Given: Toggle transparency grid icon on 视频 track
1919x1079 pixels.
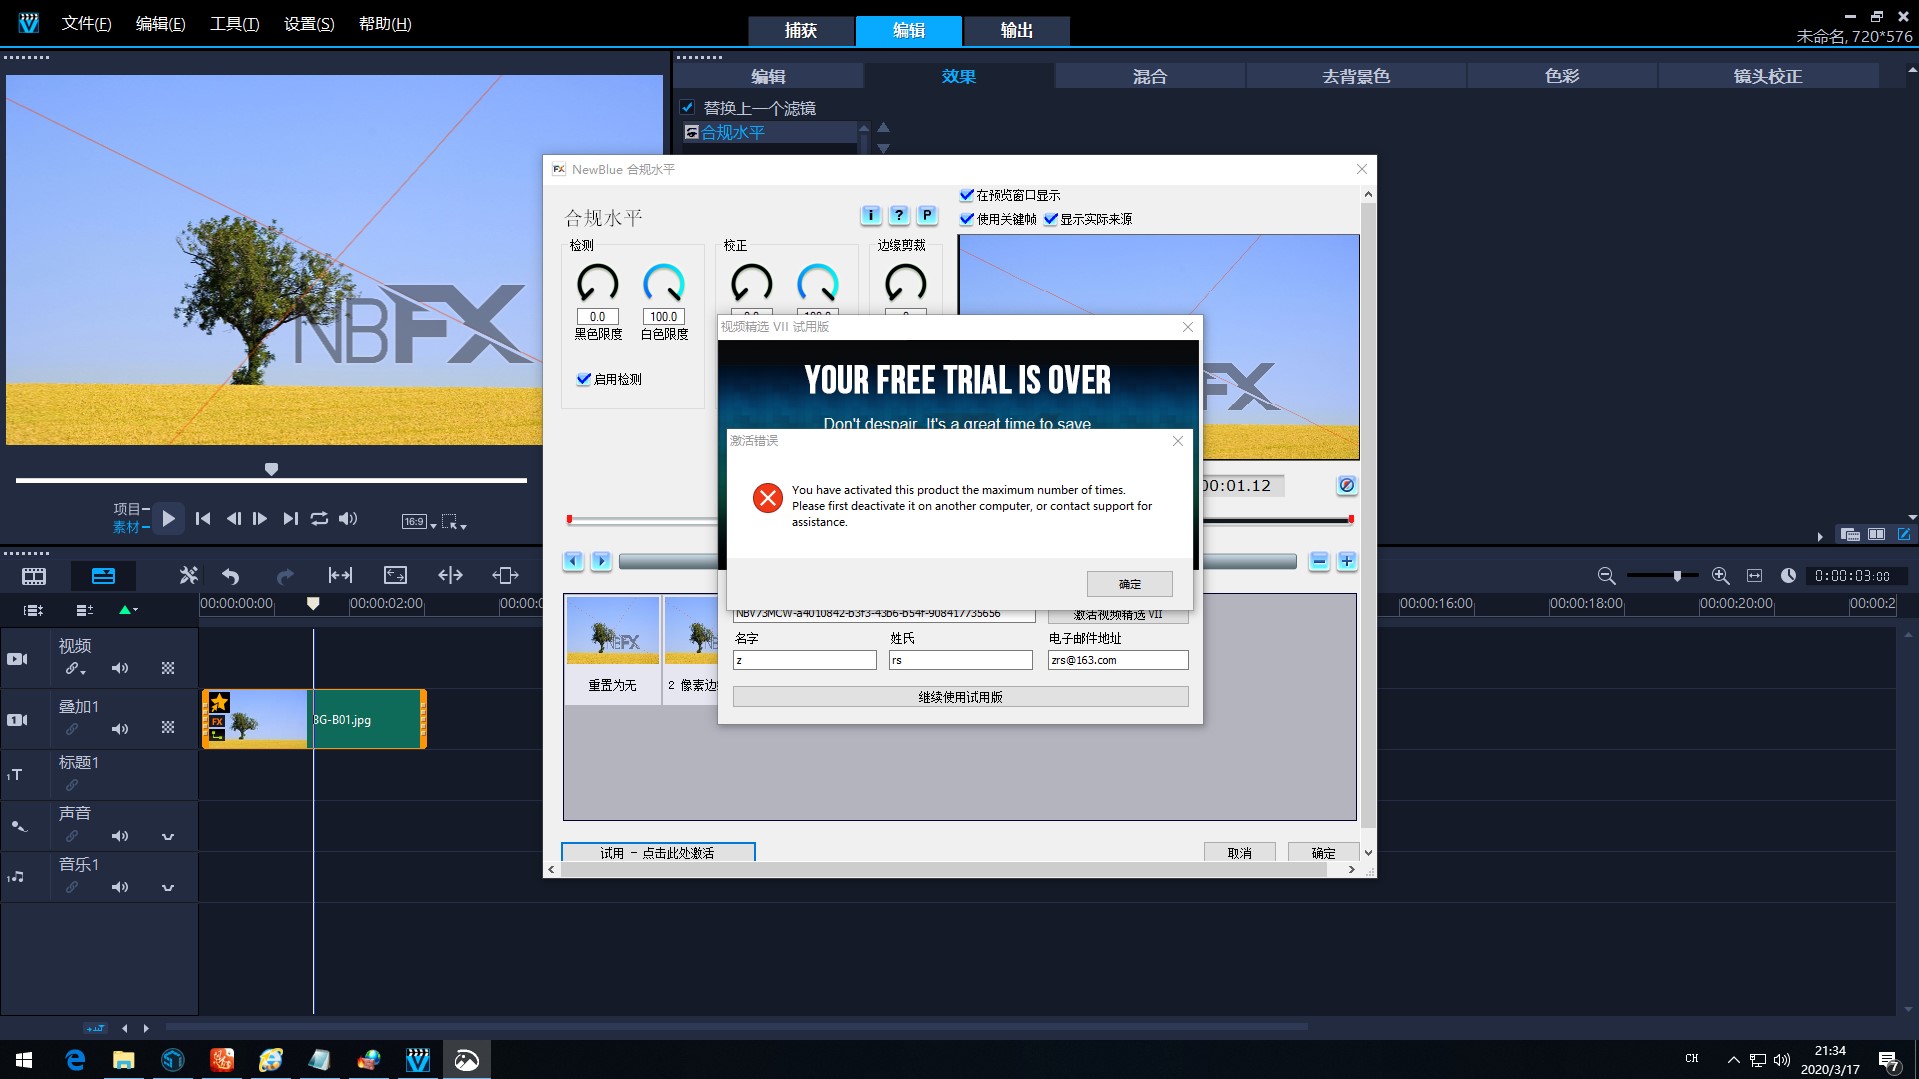Looking at the screenshot, I should [168, 668].
